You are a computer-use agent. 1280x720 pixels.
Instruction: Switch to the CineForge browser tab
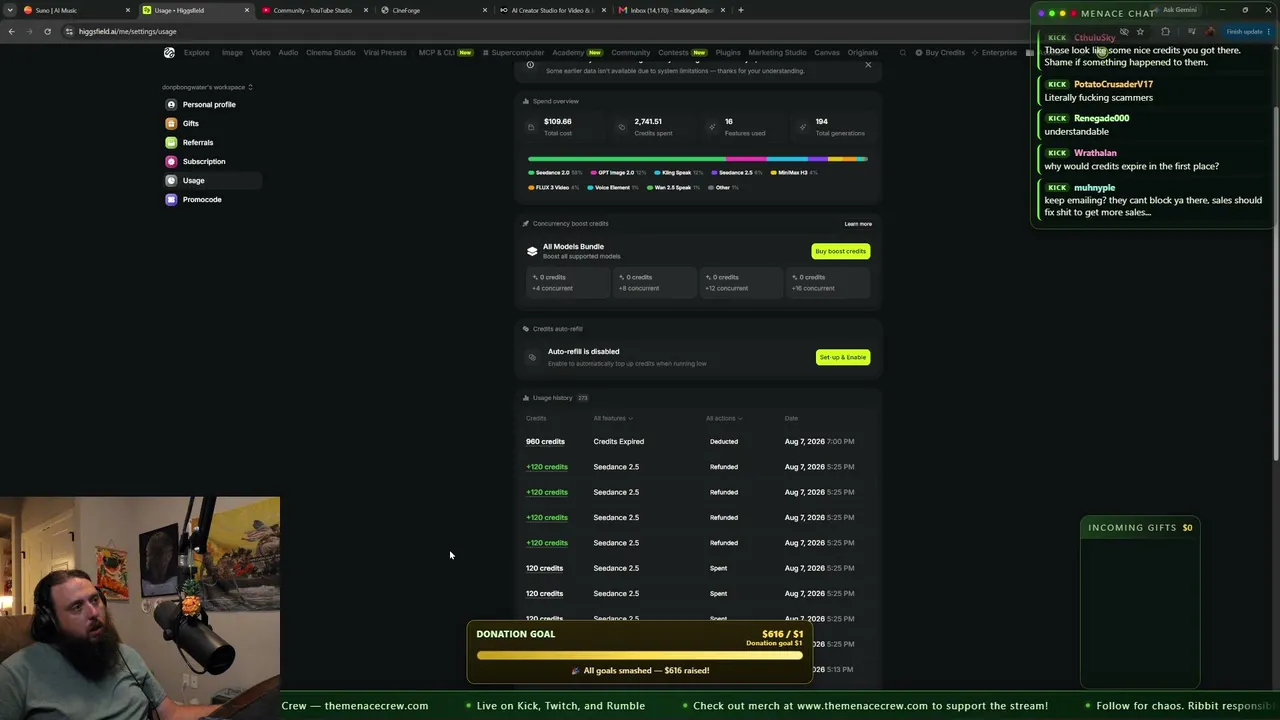(432, 10)
